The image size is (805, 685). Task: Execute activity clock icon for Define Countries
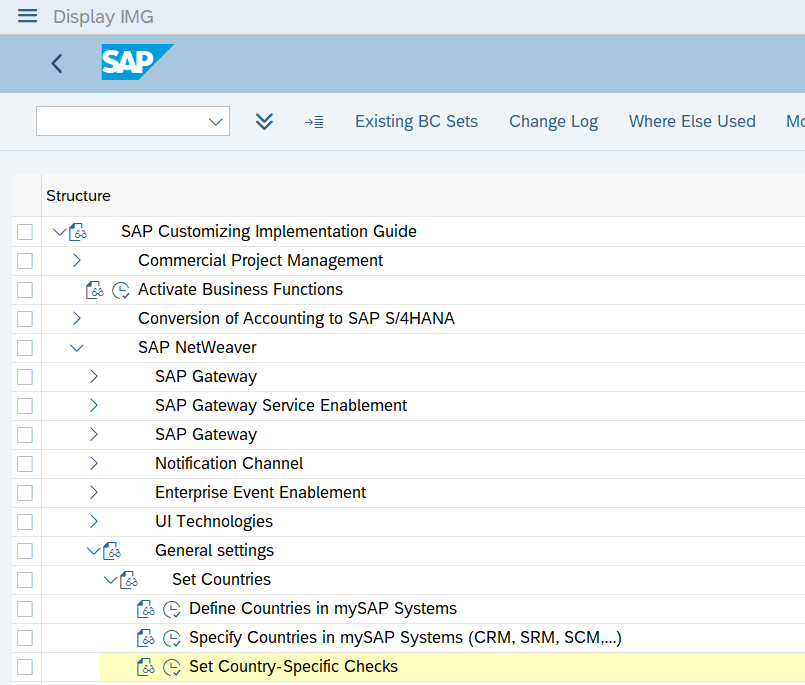tap(172, 609)
